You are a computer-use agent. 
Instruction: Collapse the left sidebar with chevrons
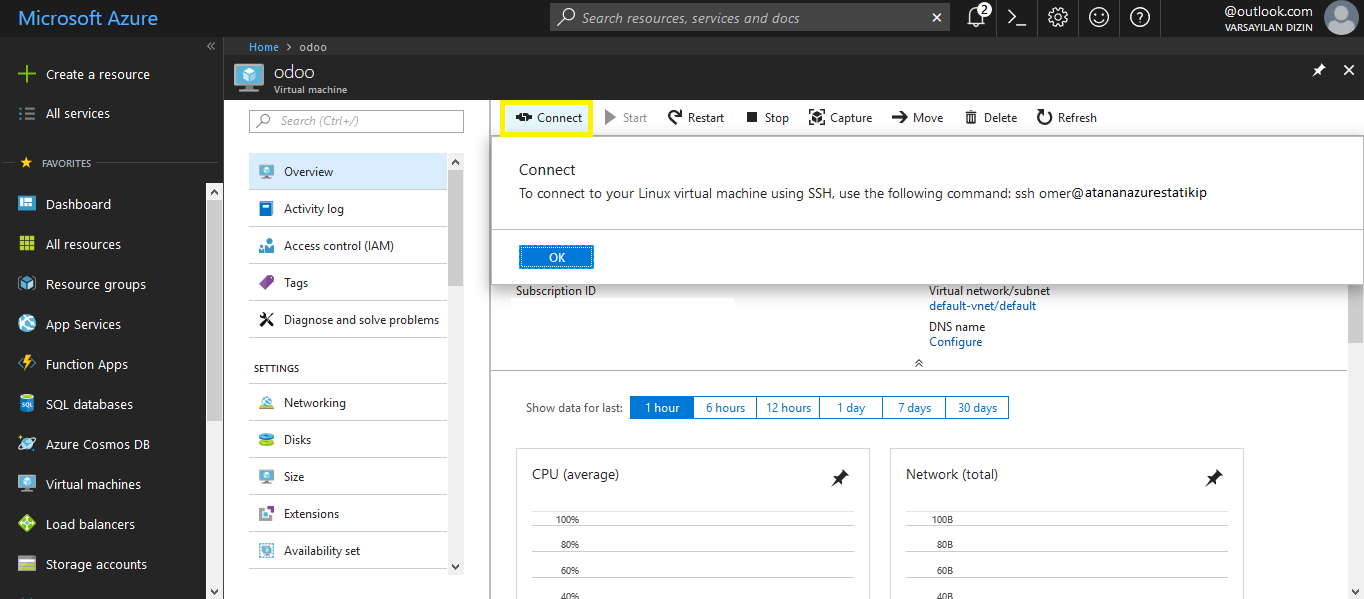211,47
